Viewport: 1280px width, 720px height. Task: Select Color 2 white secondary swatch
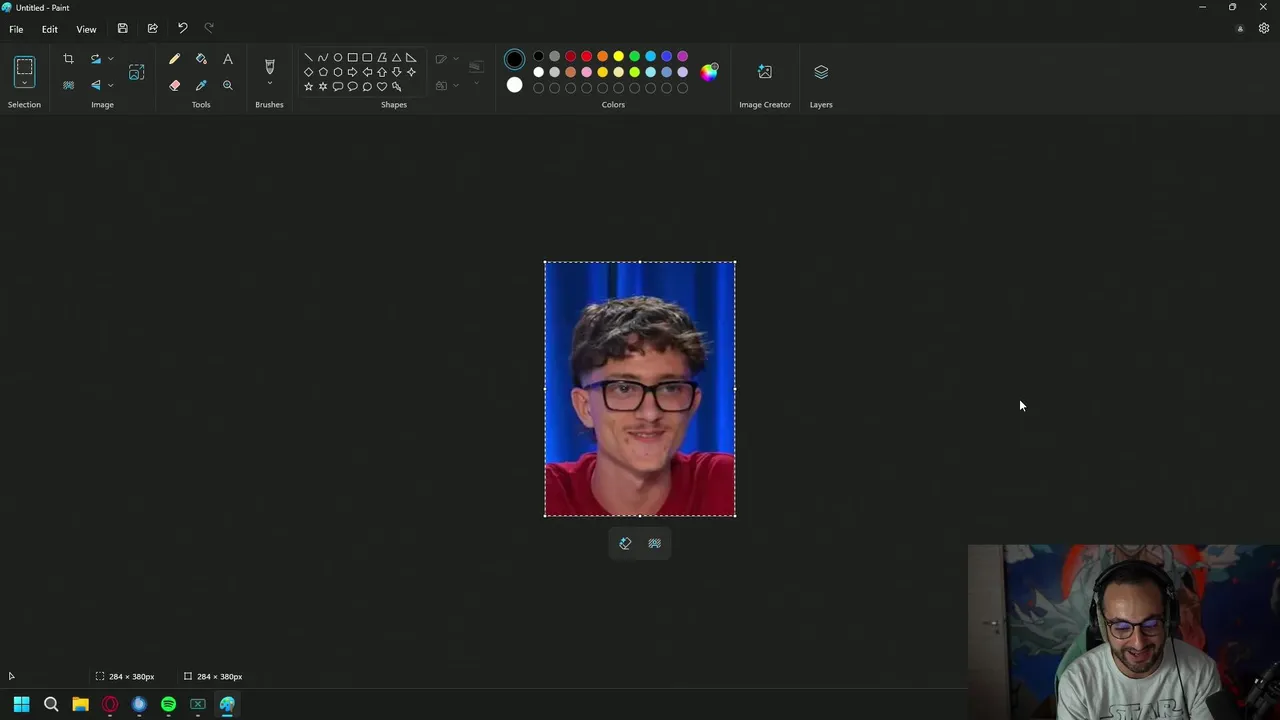point(514,85)
